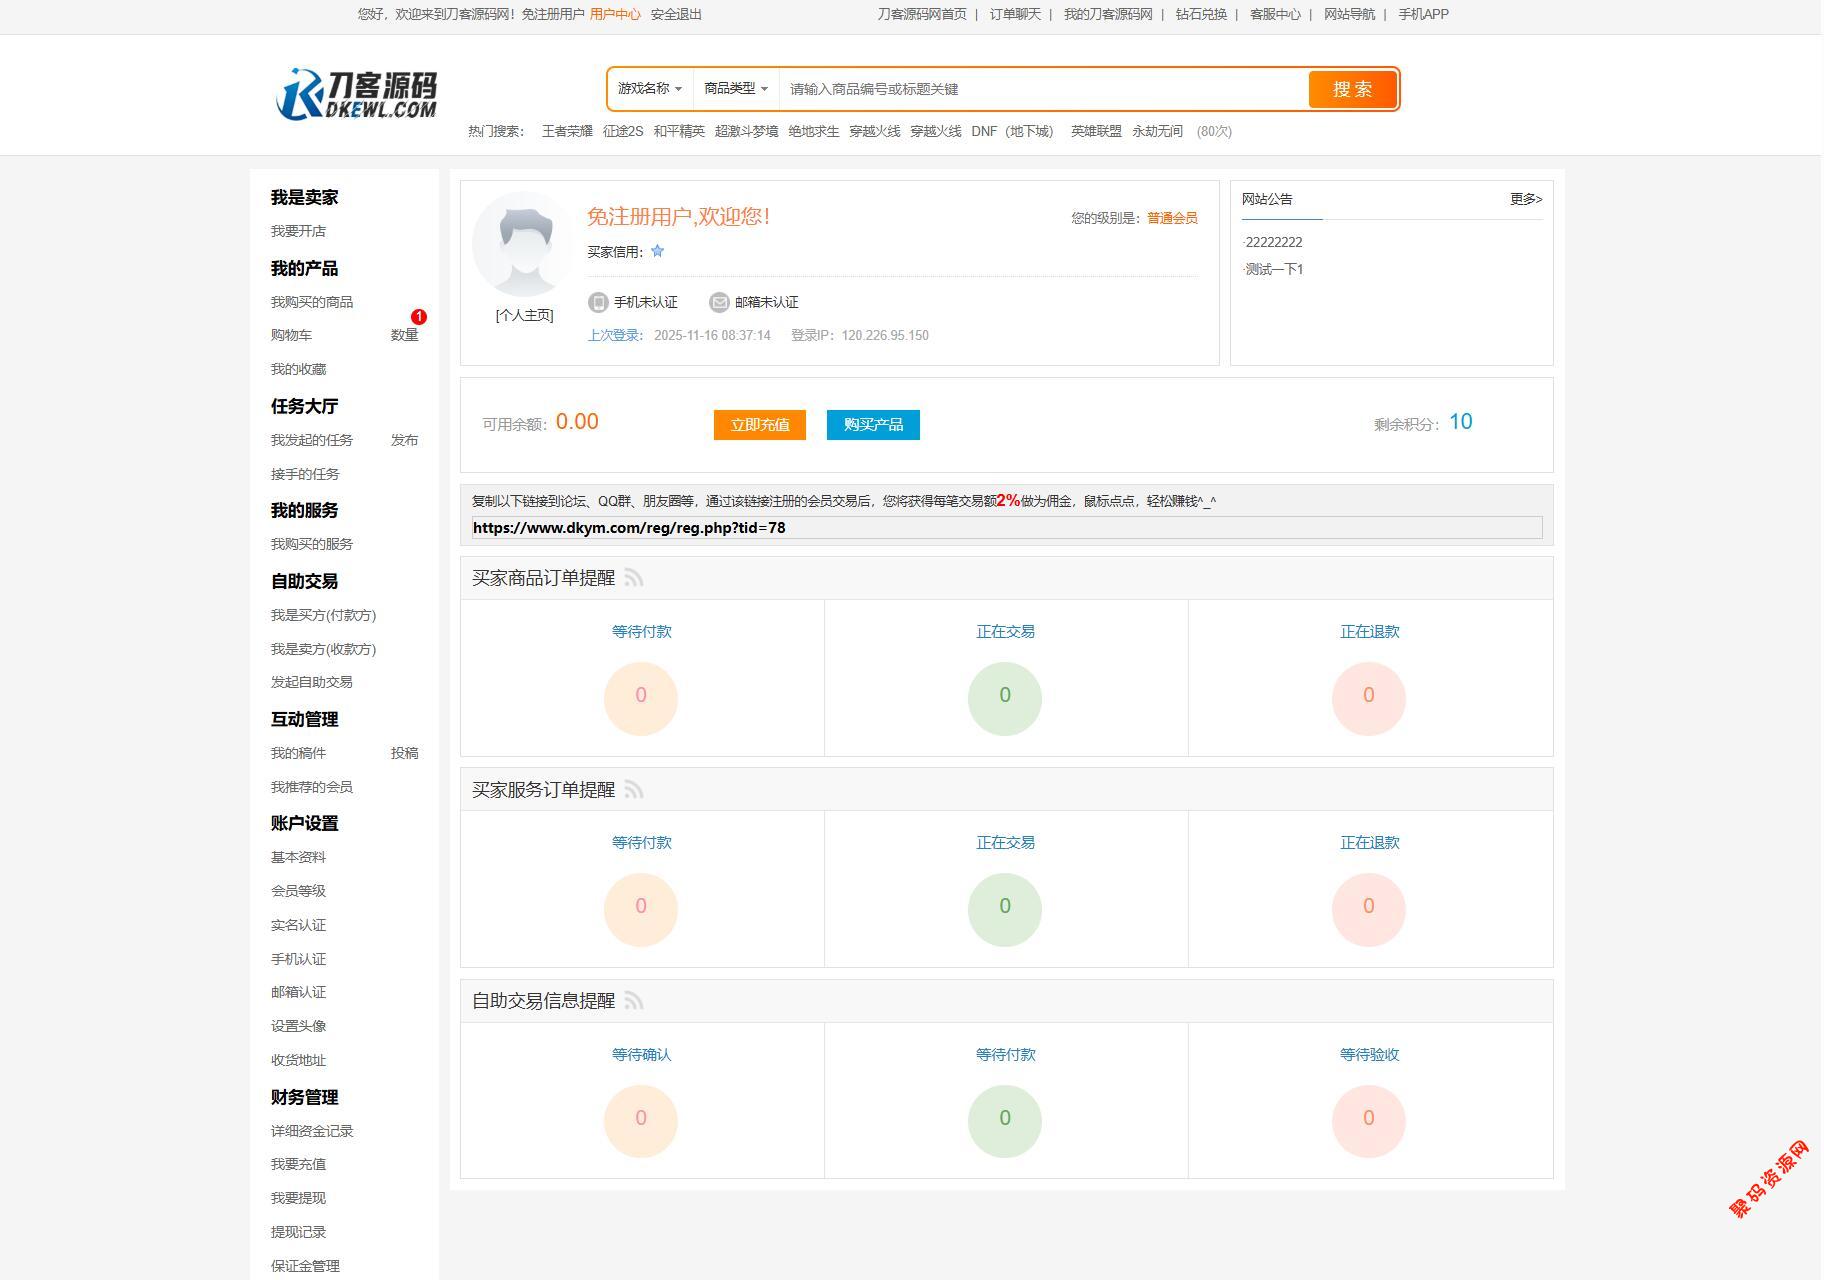Click RSS icon beside 买家服务订单提醒

(x=634, y=790)
